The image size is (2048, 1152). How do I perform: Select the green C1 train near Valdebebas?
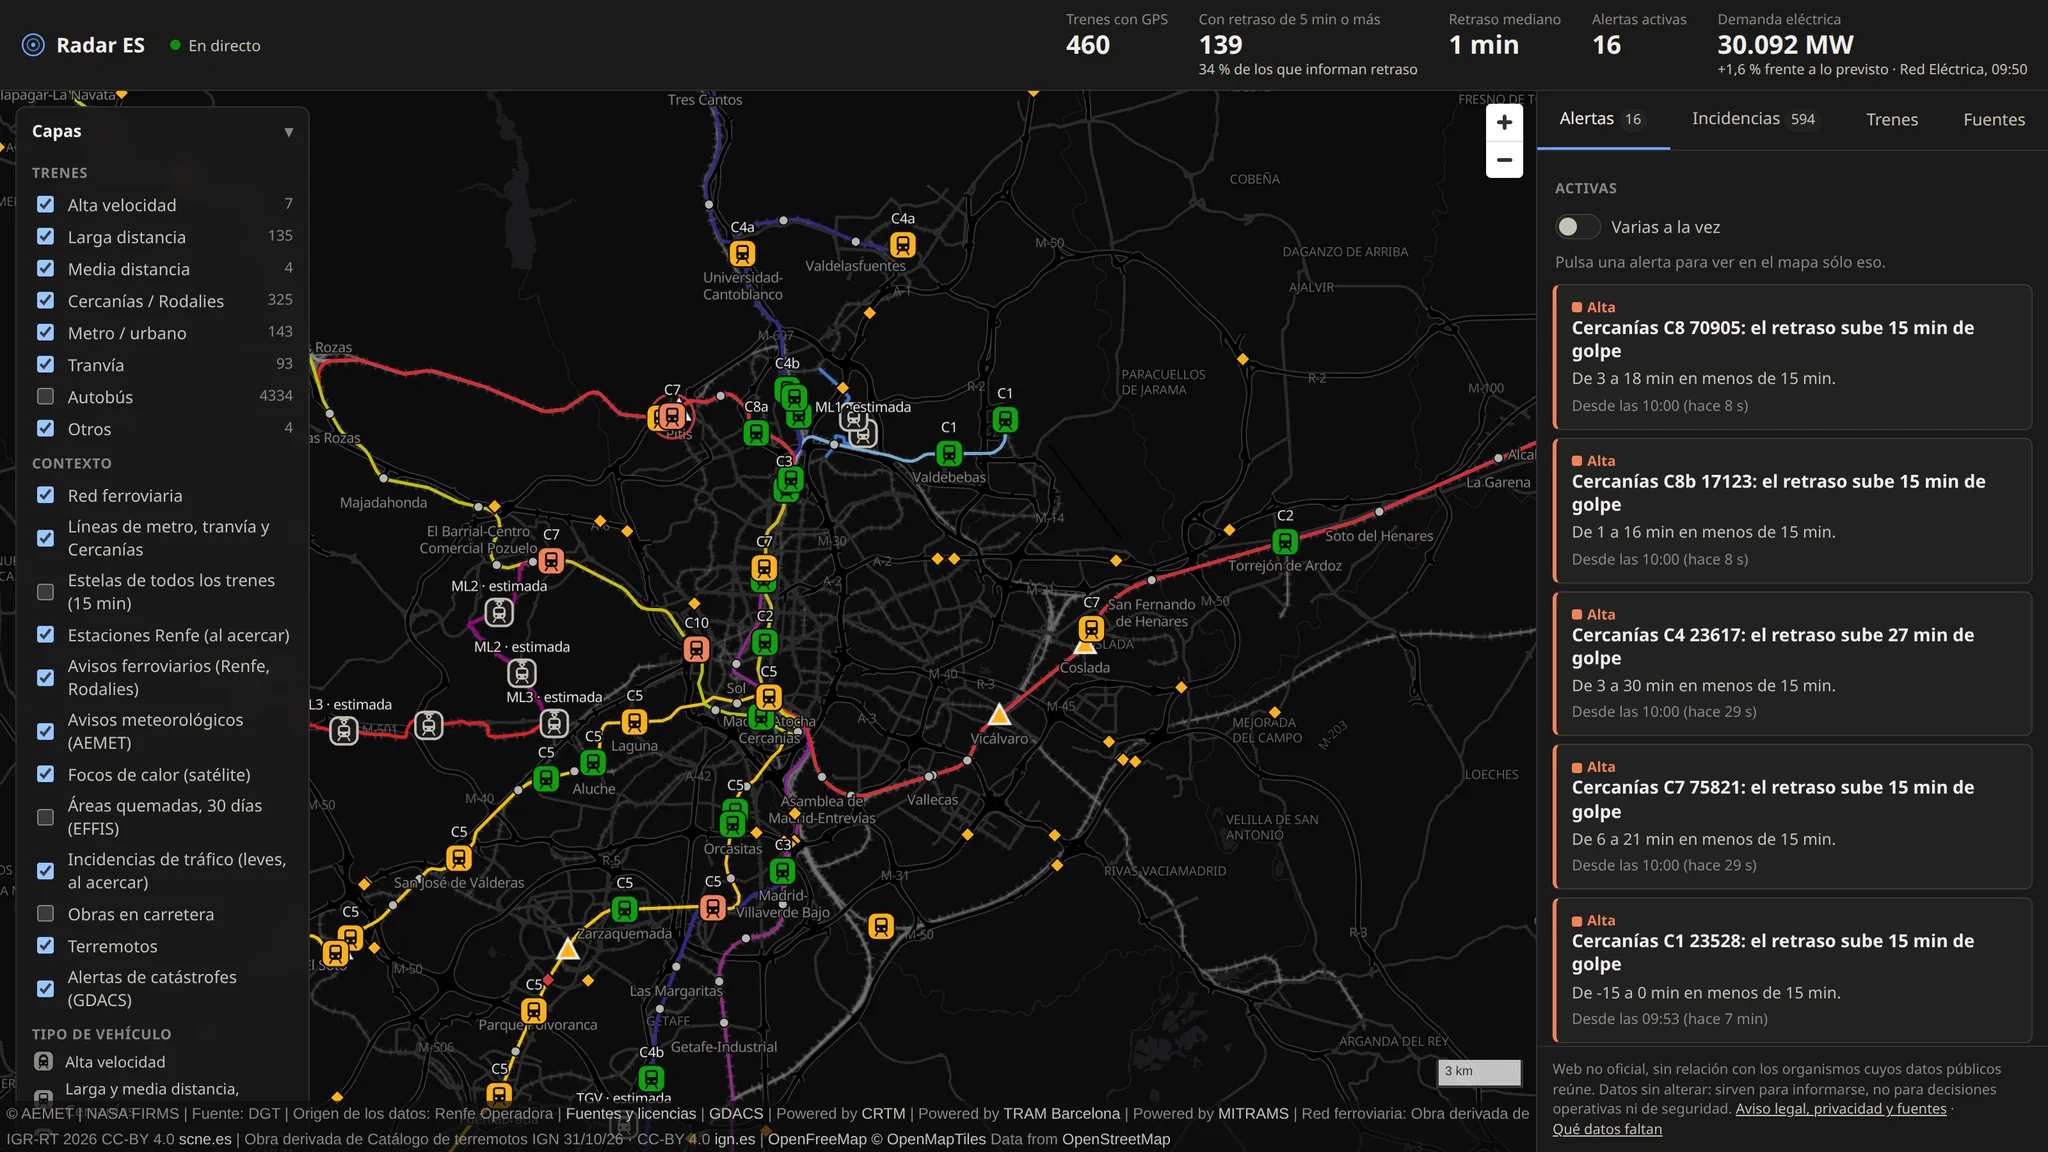click(x=949, y=453)
